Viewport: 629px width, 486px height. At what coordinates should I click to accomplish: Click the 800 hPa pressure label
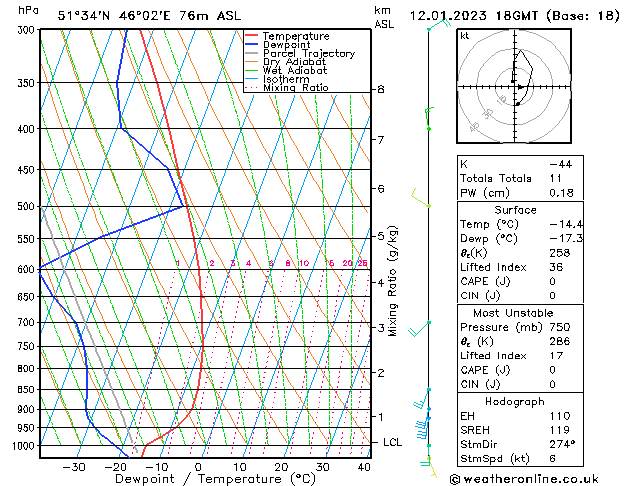28,369
